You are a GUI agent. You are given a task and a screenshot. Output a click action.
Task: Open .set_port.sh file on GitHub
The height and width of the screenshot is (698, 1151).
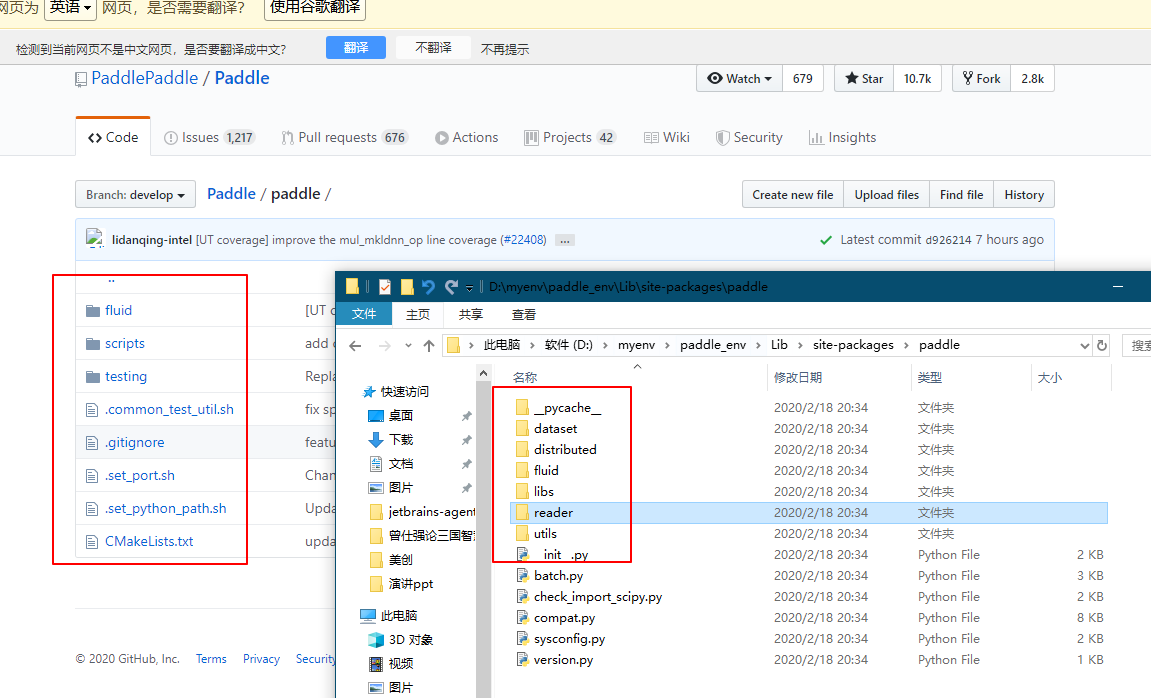139,476
